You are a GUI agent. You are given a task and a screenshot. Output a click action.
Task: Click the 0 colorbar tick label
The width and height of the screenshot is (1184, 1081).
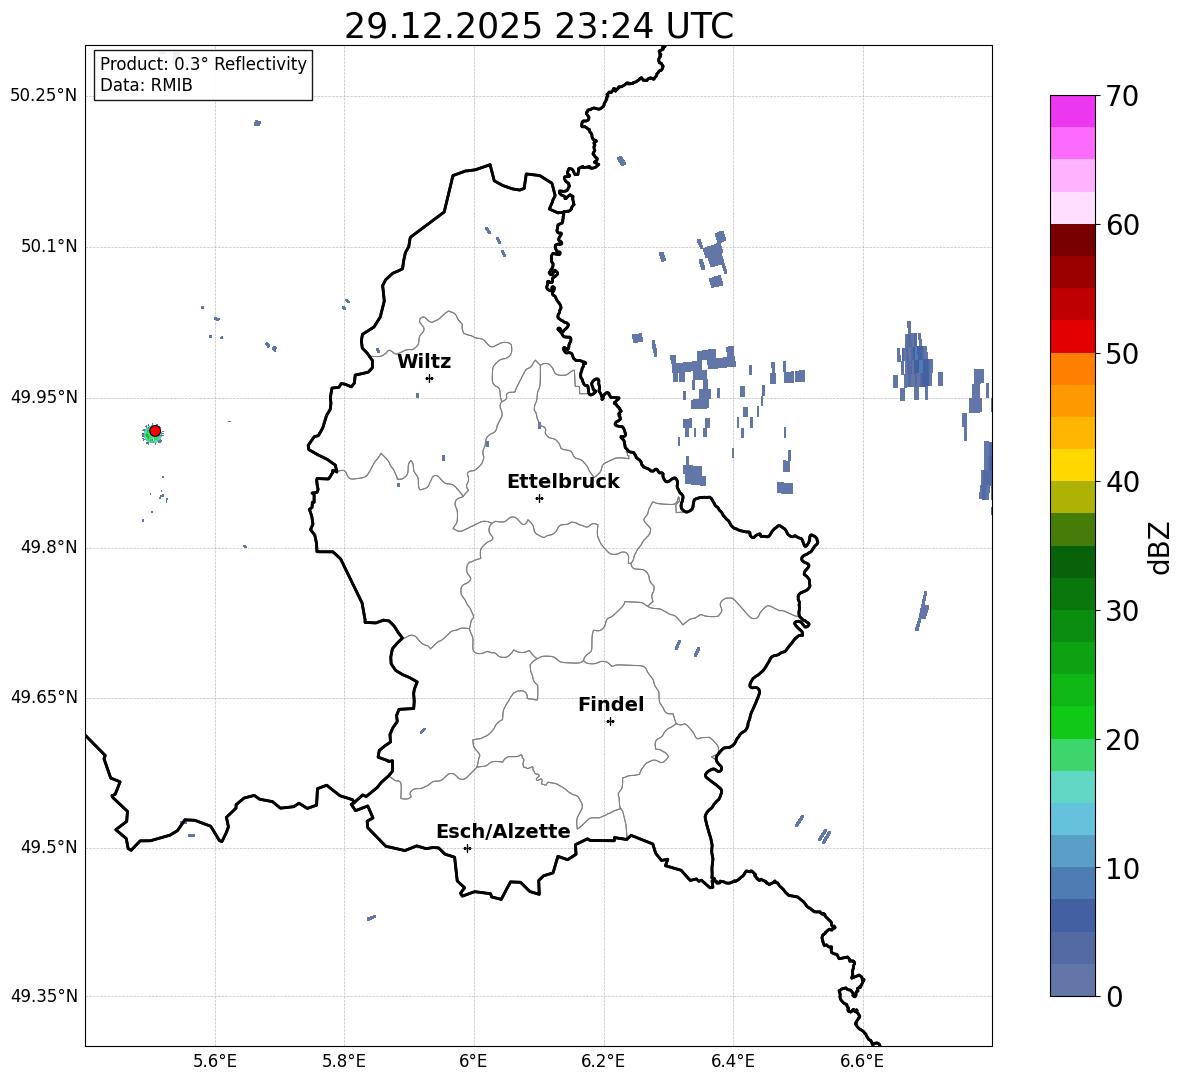coord(1114,996)
